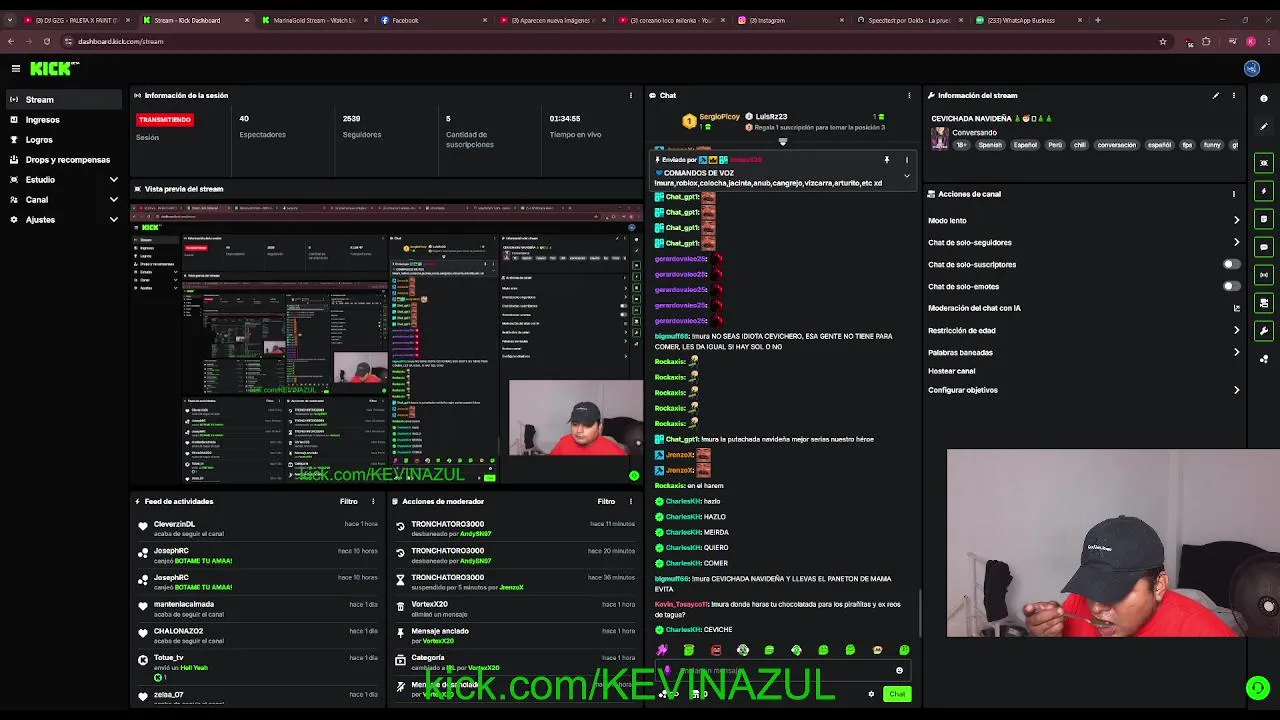The width and height of the screenshot is (1280, 720).
Task: Reload the browser page
Action: pyautogui.click(x=46, y=41)
